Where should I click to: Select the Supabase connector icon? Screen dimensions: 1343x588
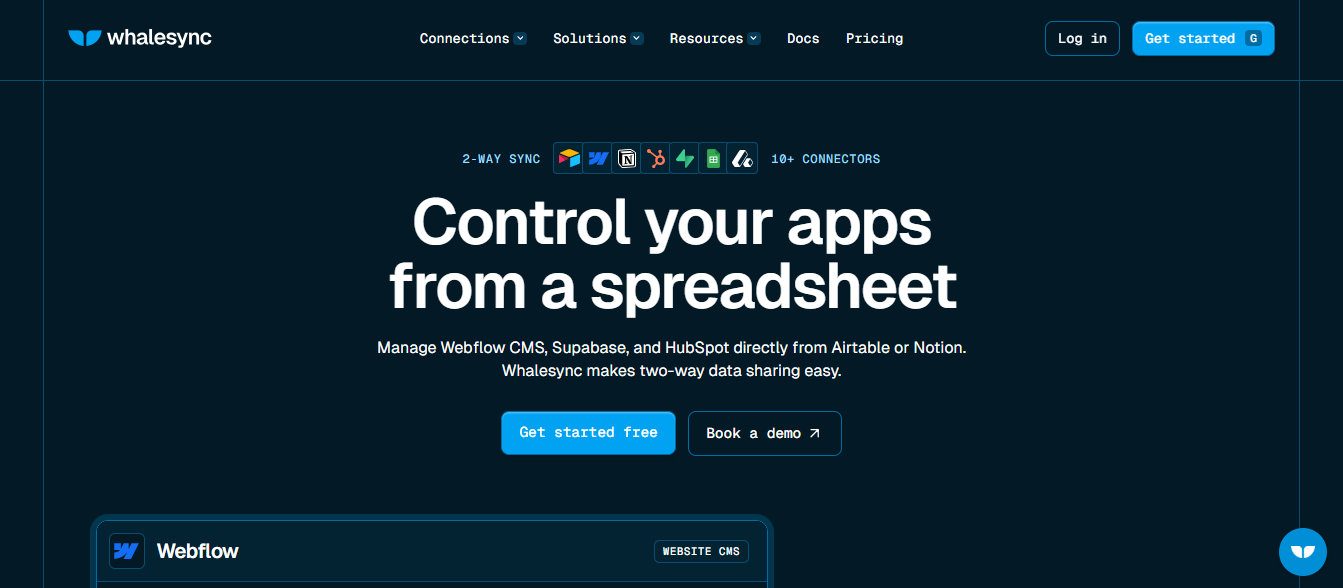[685, 158]
